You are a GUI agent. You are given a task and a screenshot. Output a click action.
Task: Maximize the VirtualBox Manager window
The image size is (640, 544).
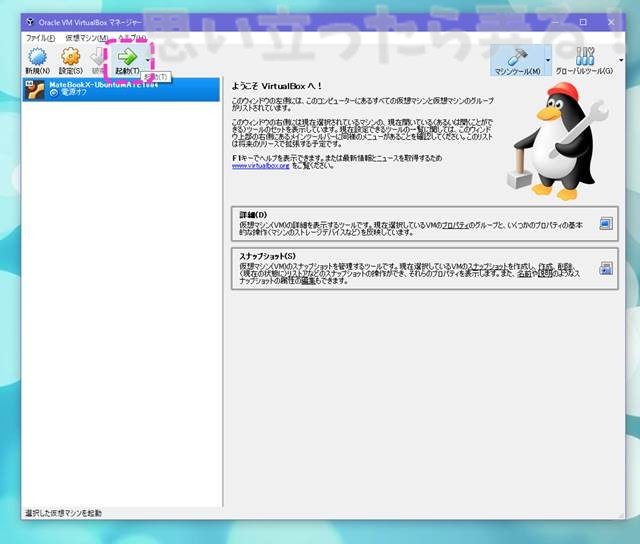[x=583, y=22]
